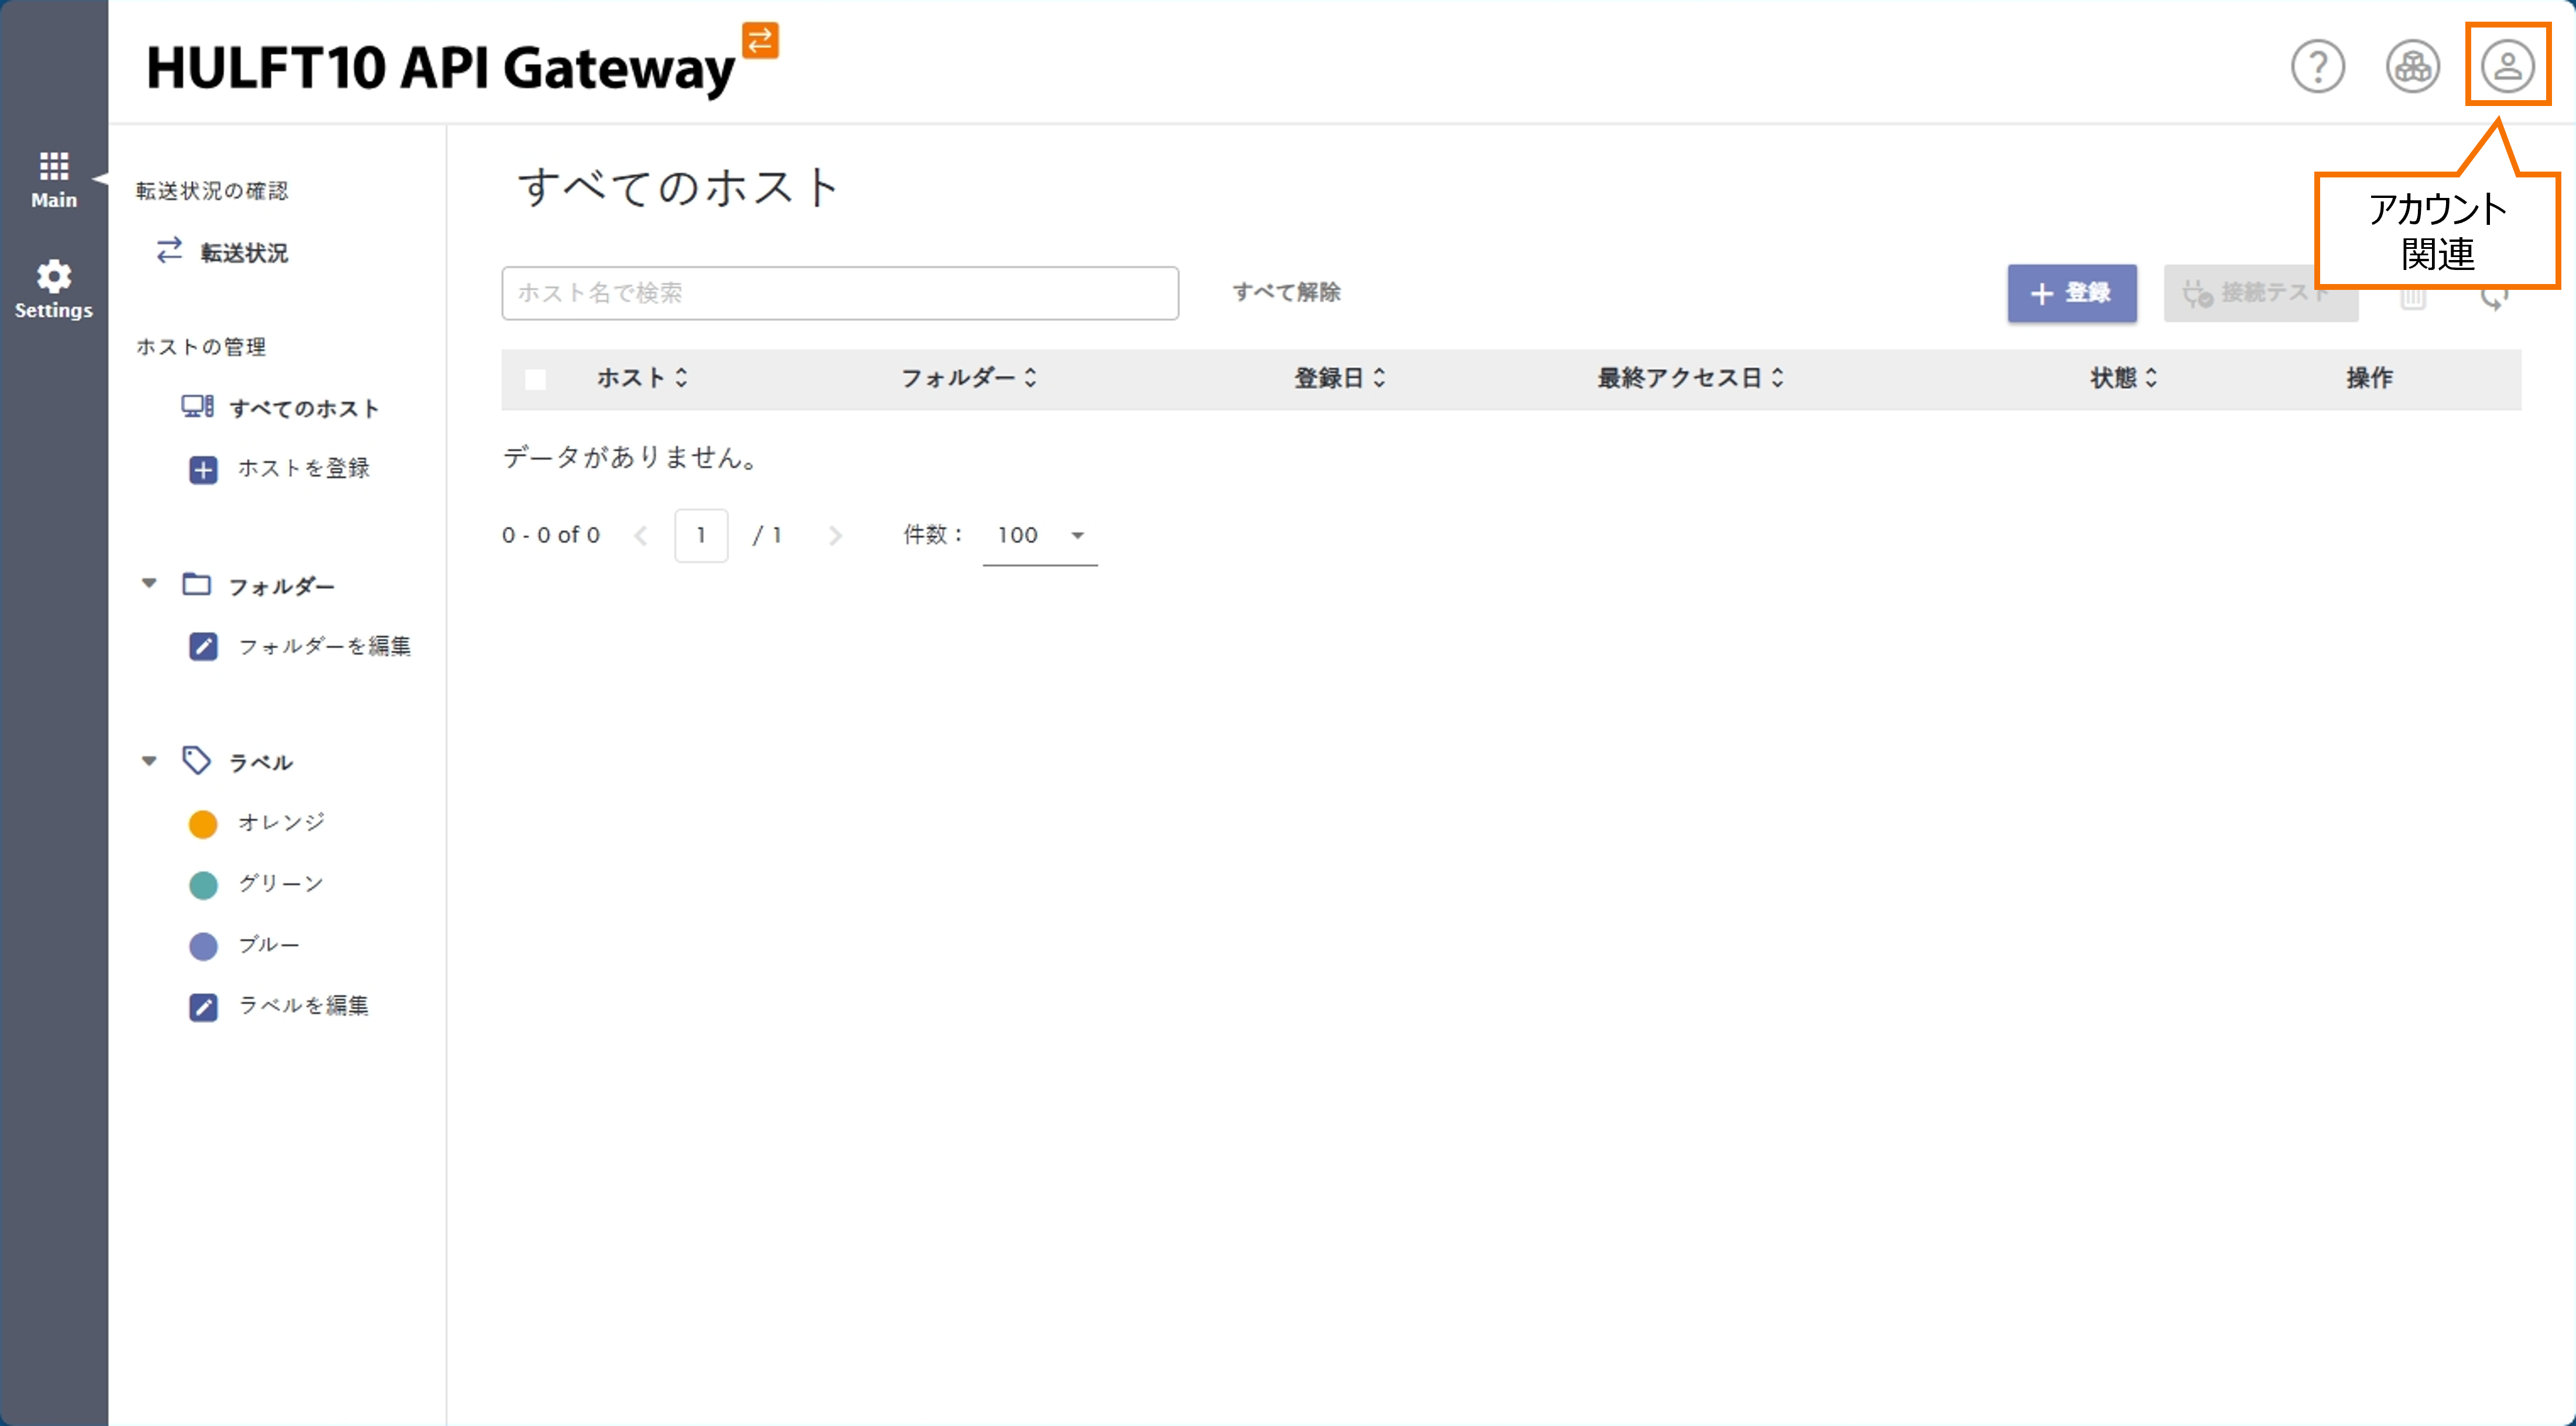Click the clear all filters link

[x=1286, y=292]
